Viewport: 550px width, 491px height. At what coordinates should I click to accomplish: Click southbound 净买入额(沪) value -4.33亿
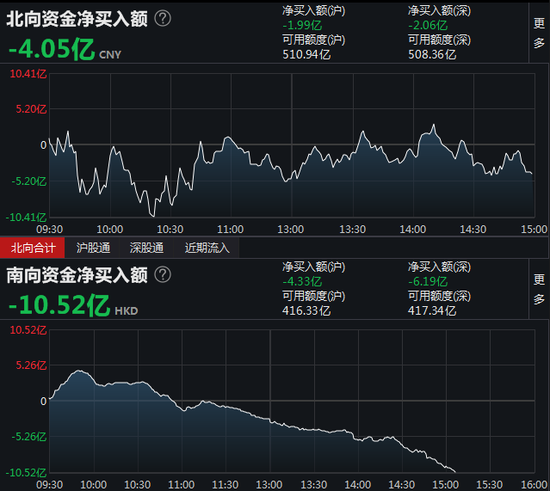(302, 281)
